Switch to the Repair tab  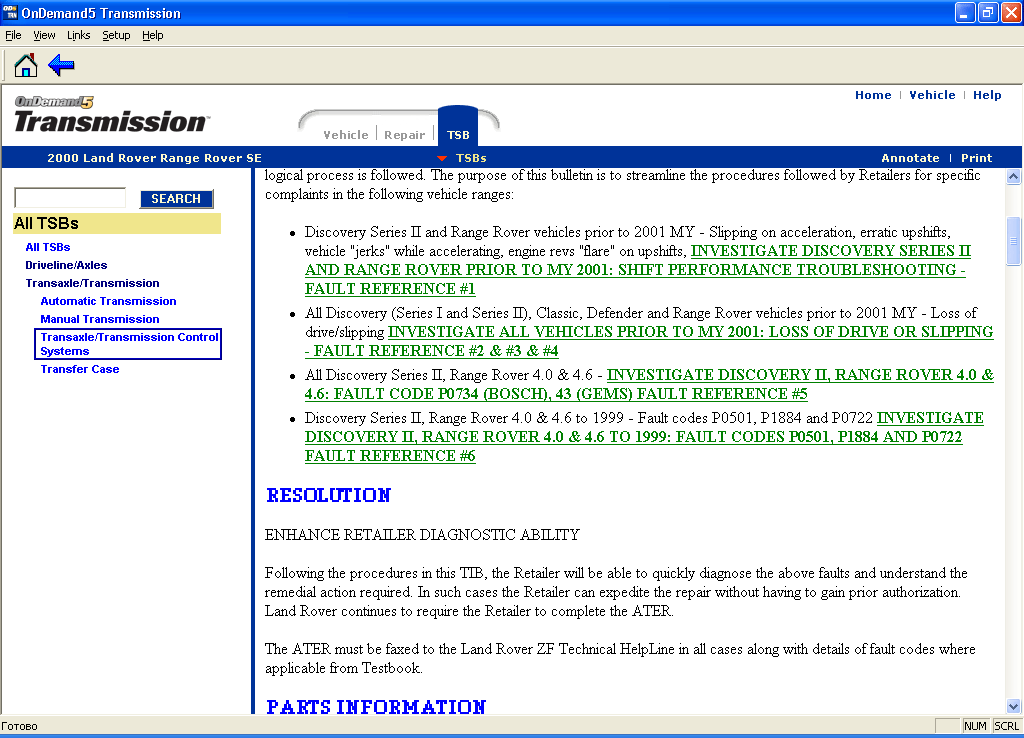coord(404,135)
